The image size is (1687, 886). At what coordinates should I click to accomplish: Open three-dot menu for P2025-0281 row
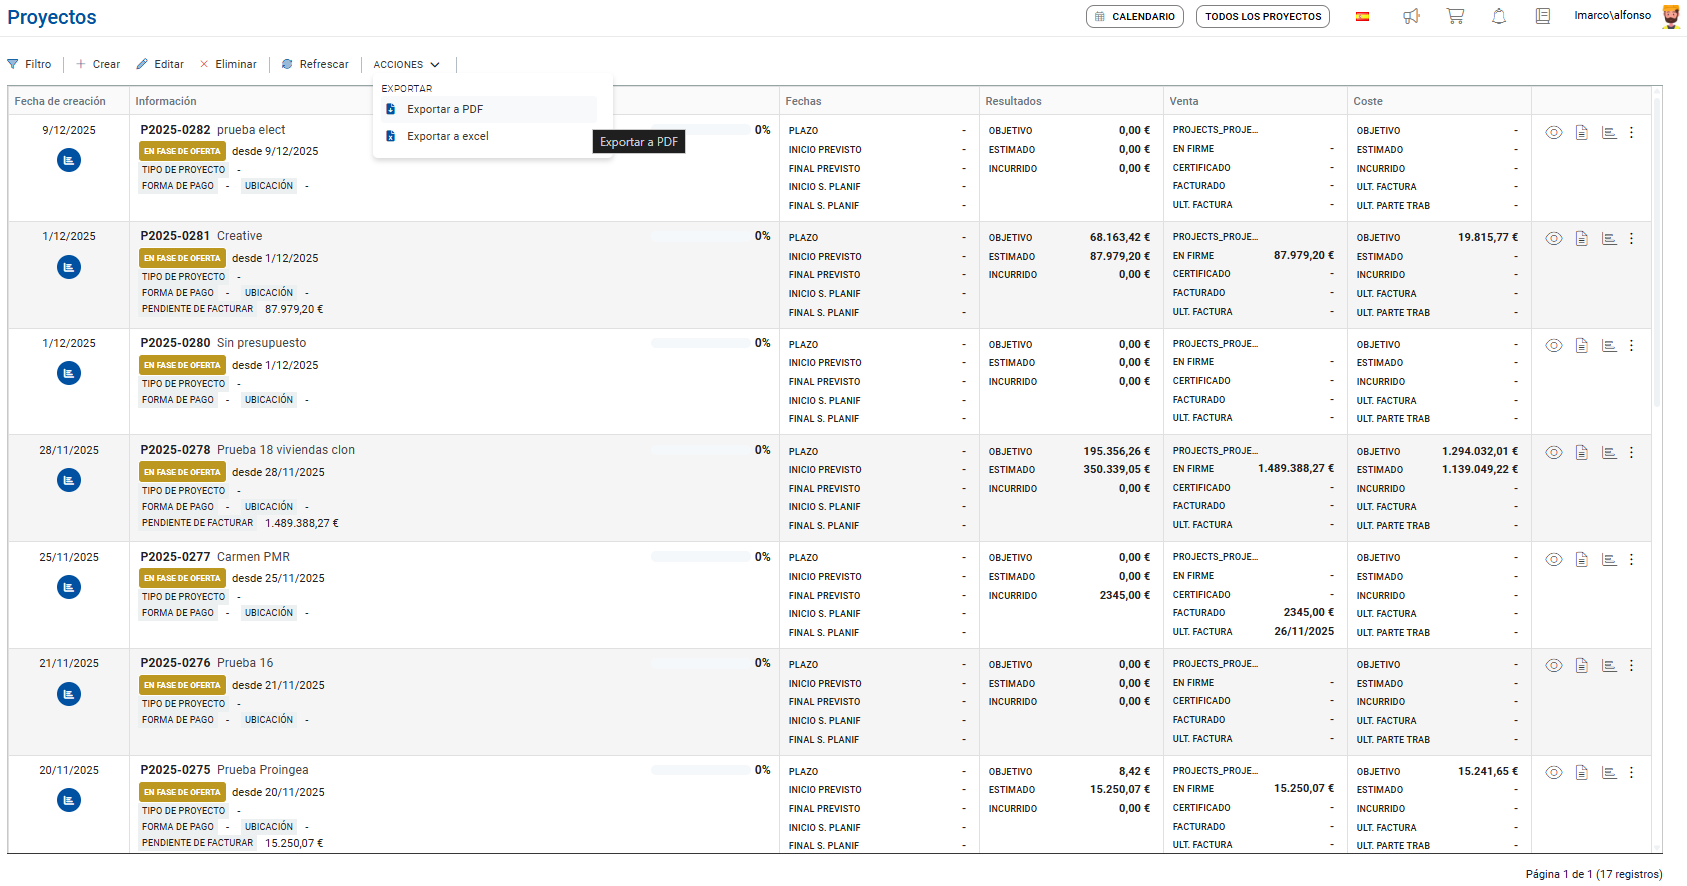[x=1631, y=238]
